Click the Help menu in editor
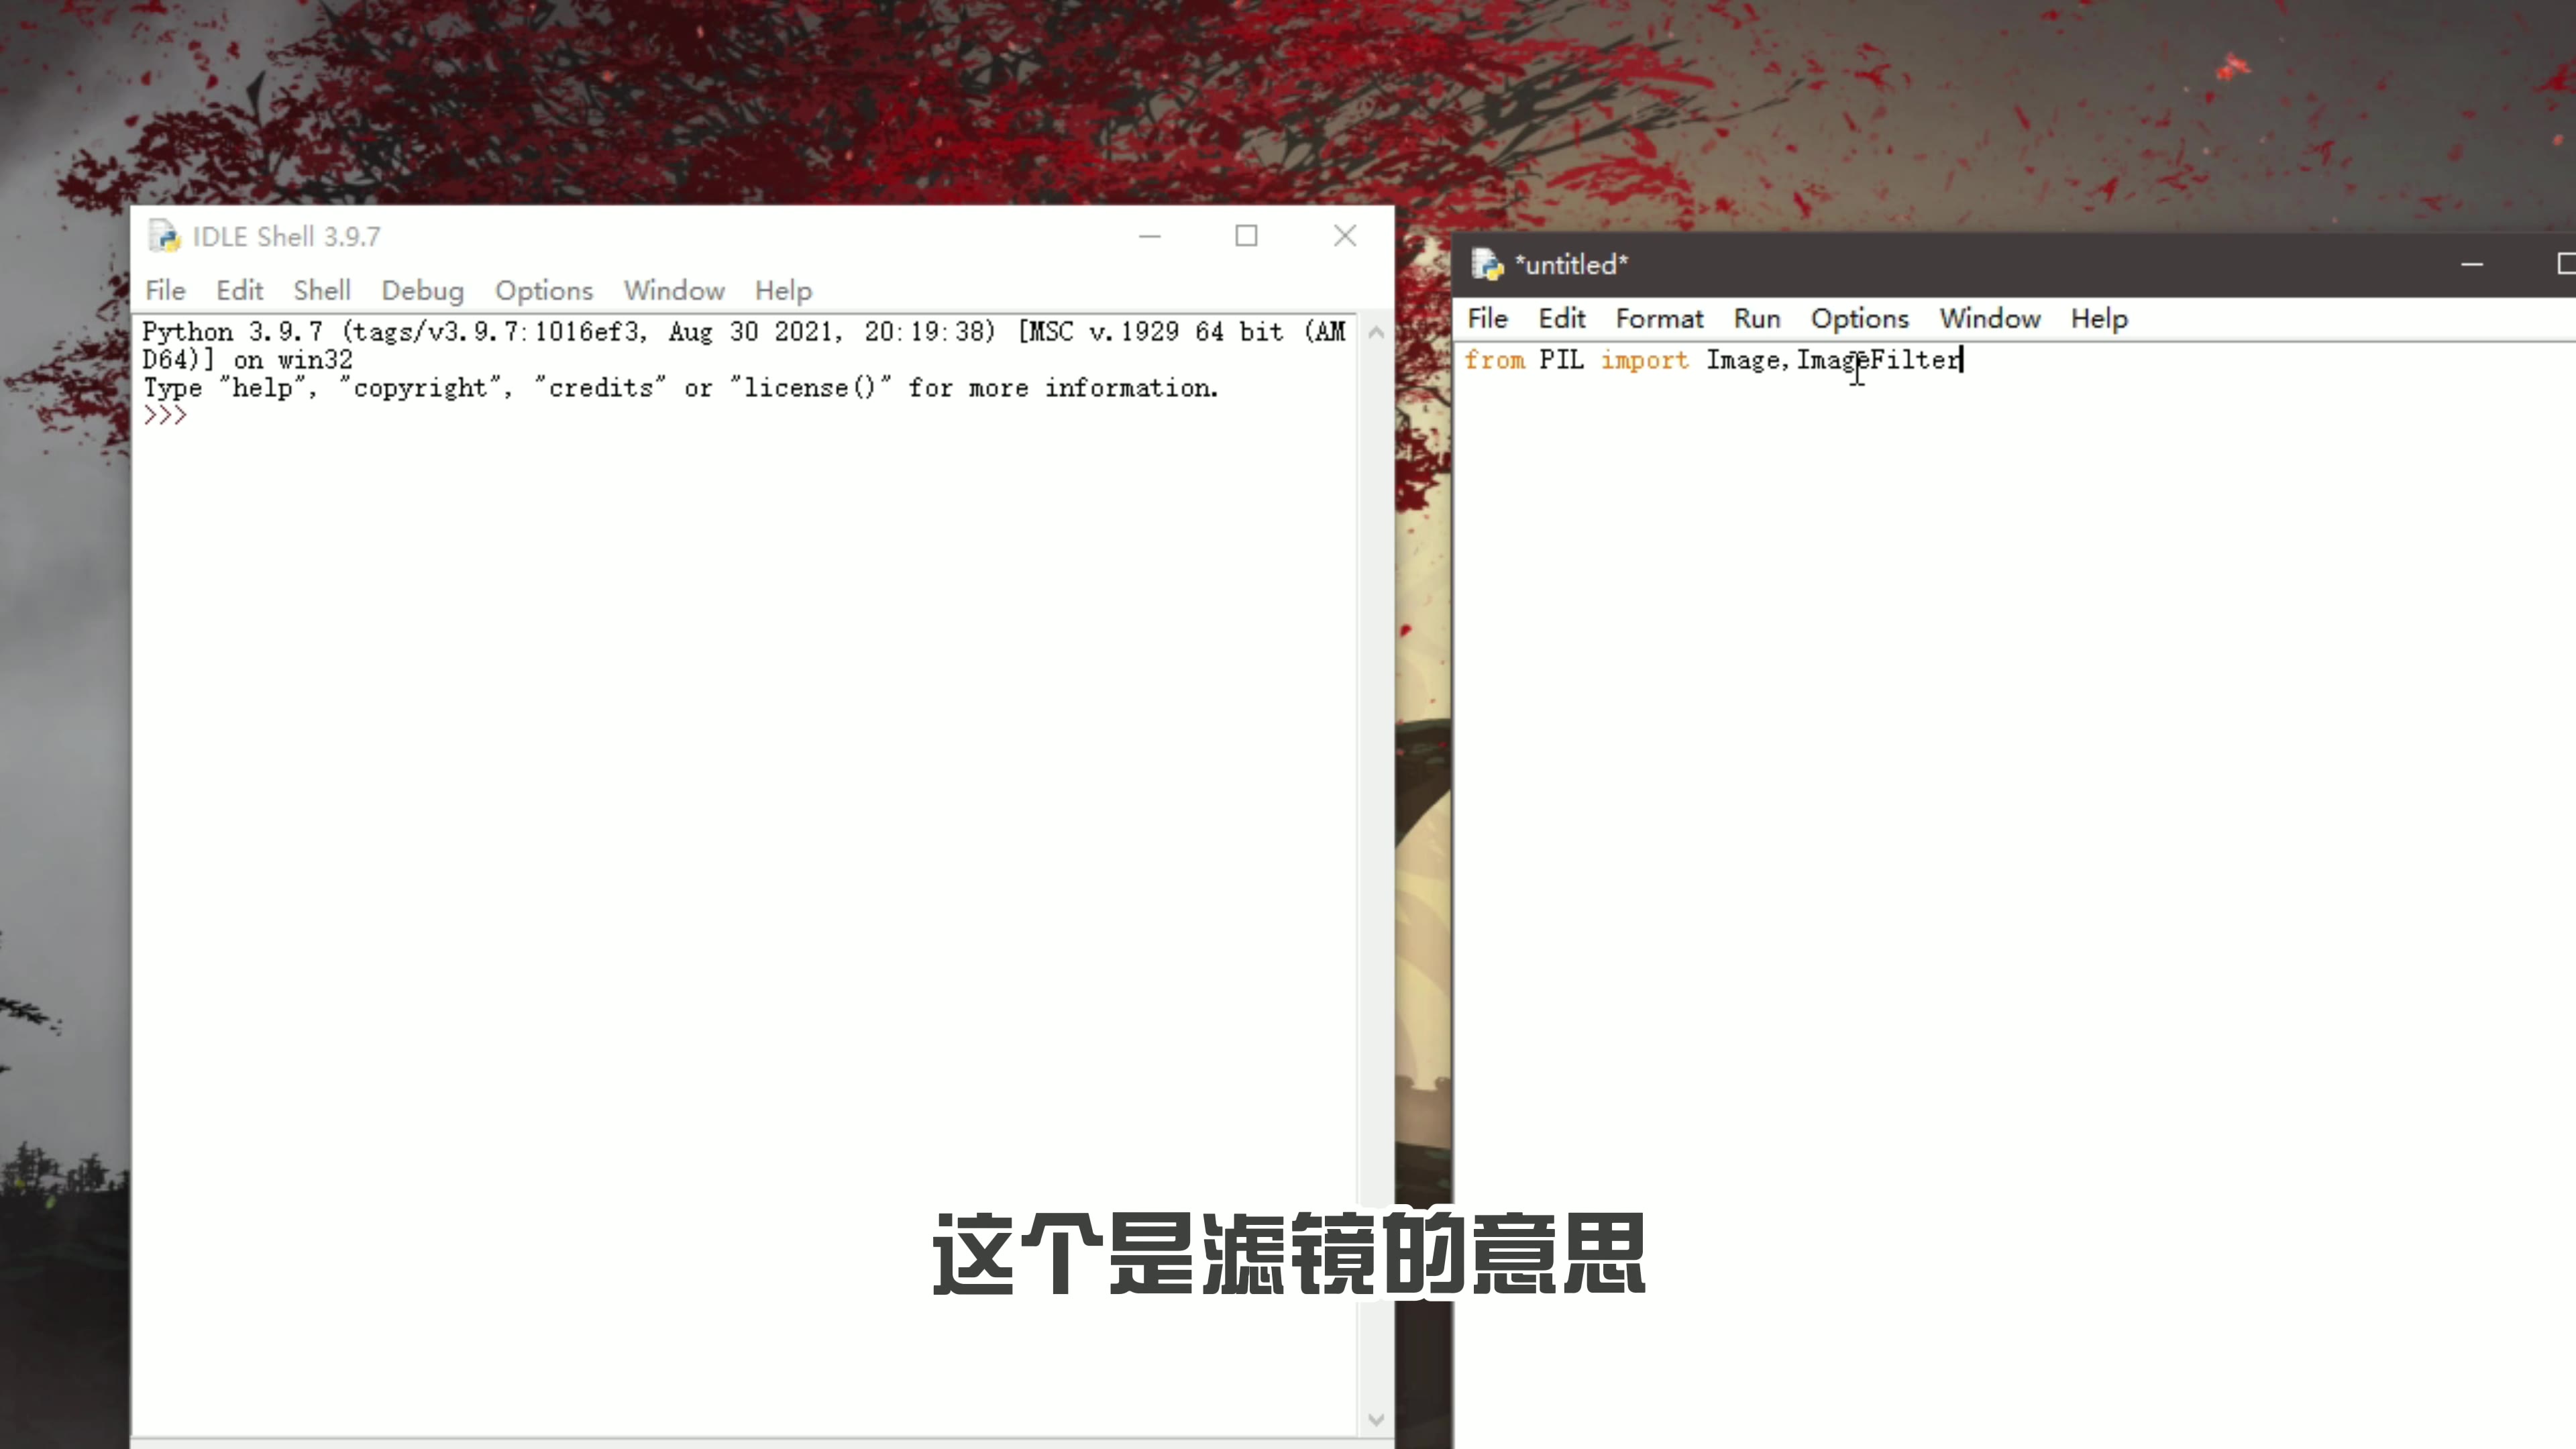2576x1449 pixels. [2098, 319]
